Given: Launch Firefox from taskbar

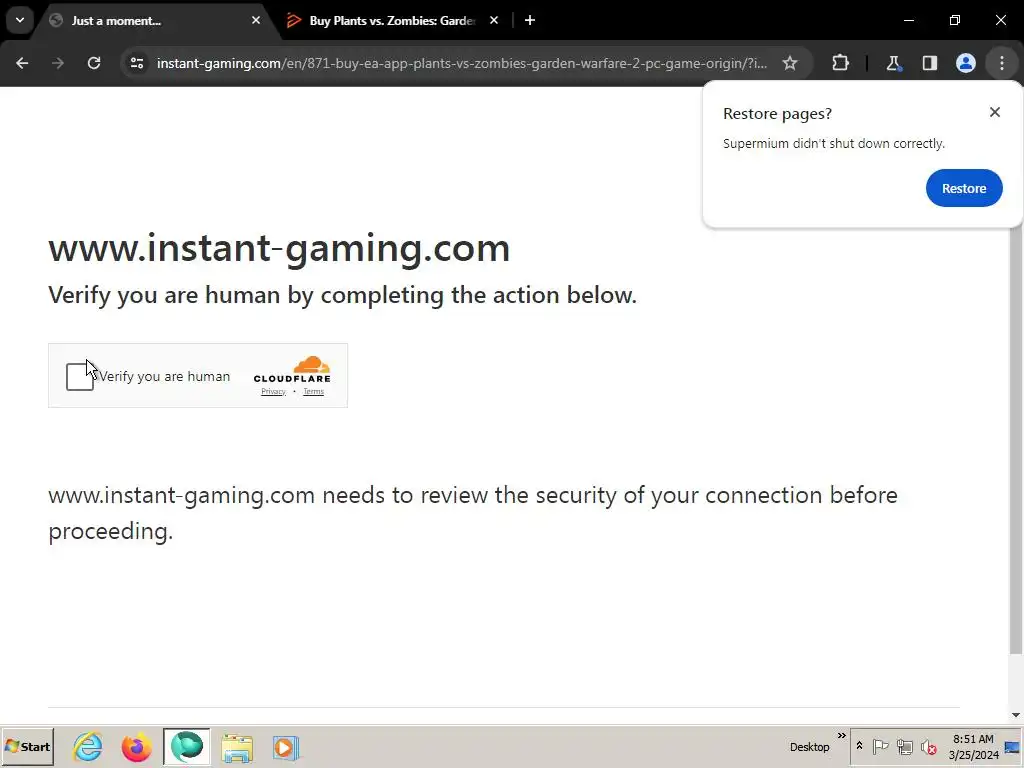Looking at the screenshot, I should pos(136,747).
